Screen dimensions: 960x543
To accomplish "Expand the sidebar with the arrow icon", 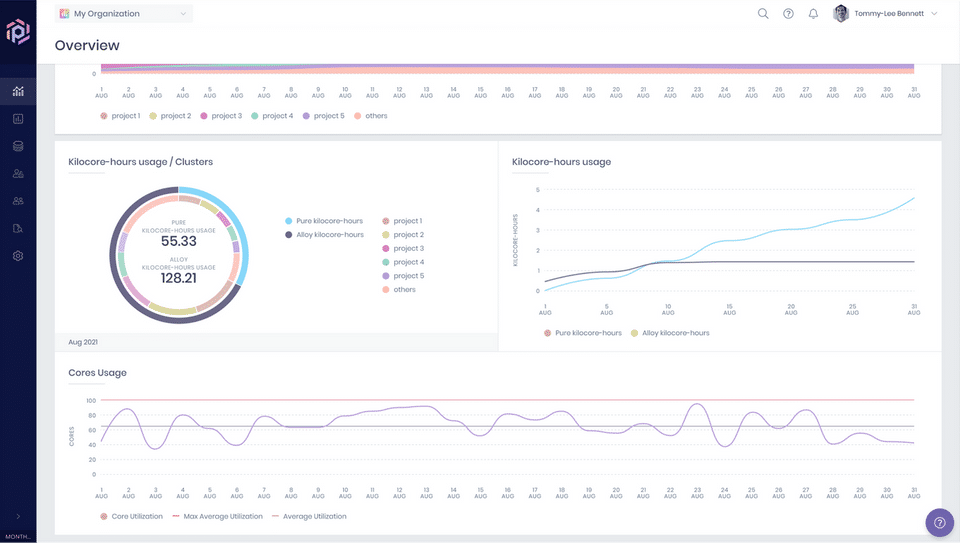I will 18,517.
